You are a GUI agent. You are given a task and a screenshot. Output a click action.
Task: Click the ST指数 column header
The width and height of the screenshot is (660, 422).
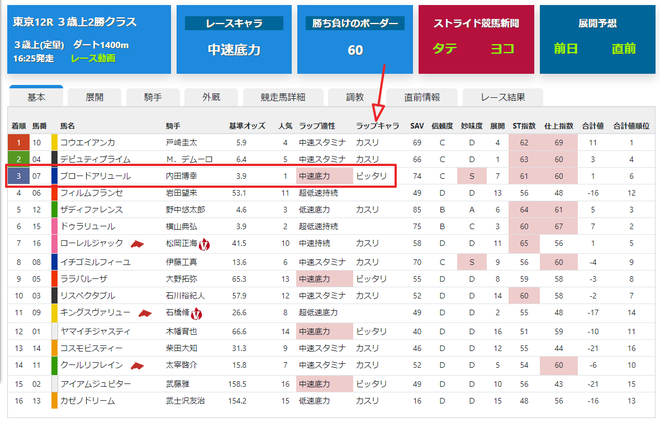tap(524, 126)
